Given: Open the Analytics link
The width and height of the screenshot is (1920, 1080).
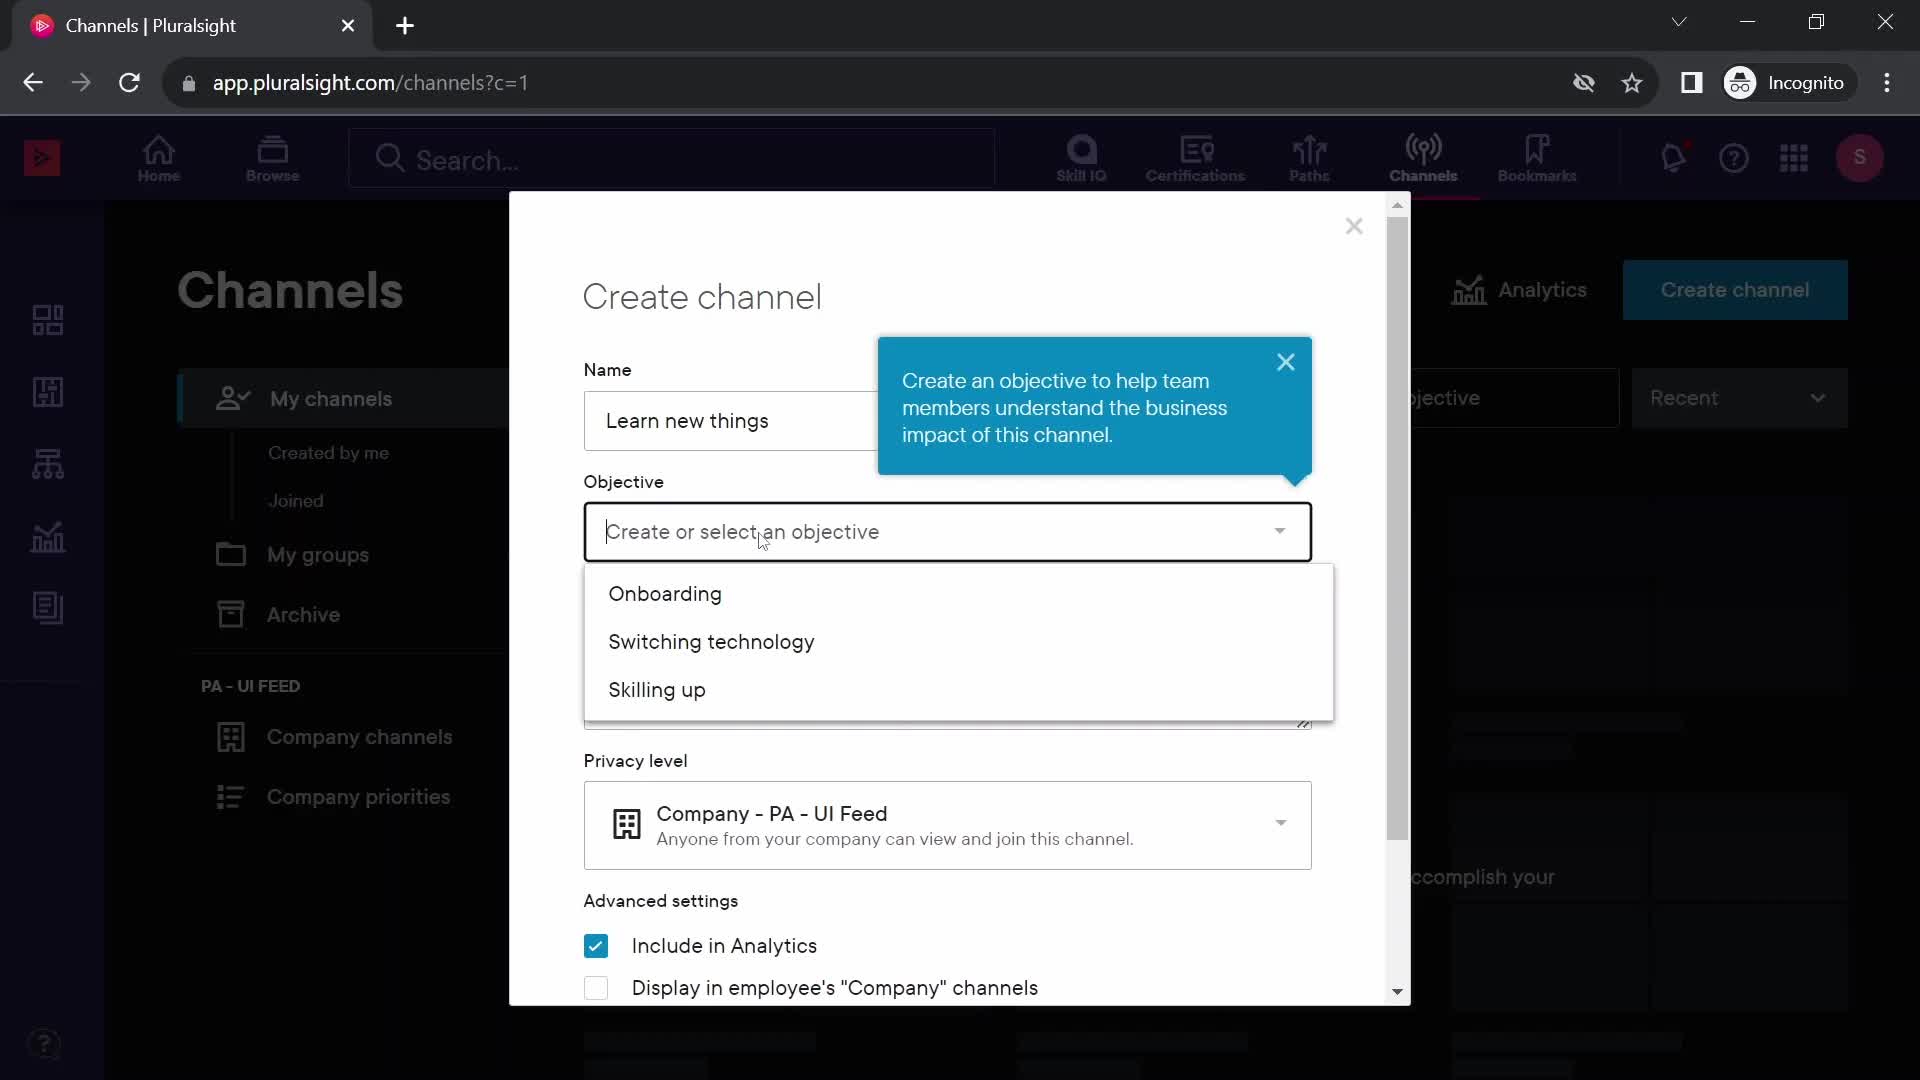Looking at the screenshot, I should click(x=1519, y=290).
